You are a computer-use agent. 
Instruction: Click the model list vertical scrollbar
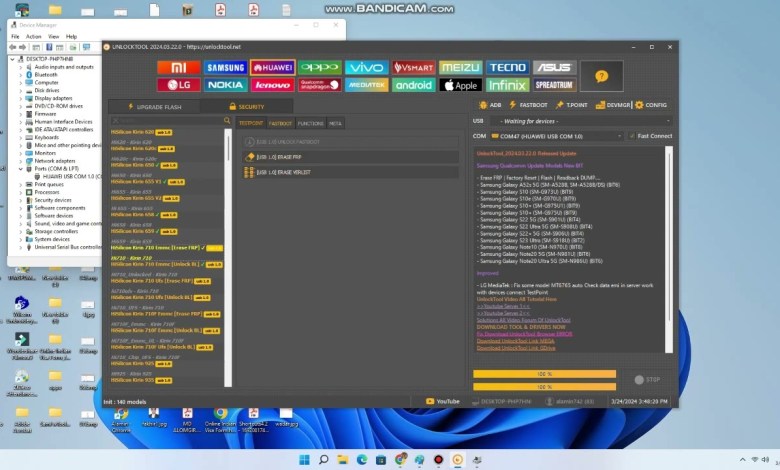pyautogui.click(x=228, y=258)
